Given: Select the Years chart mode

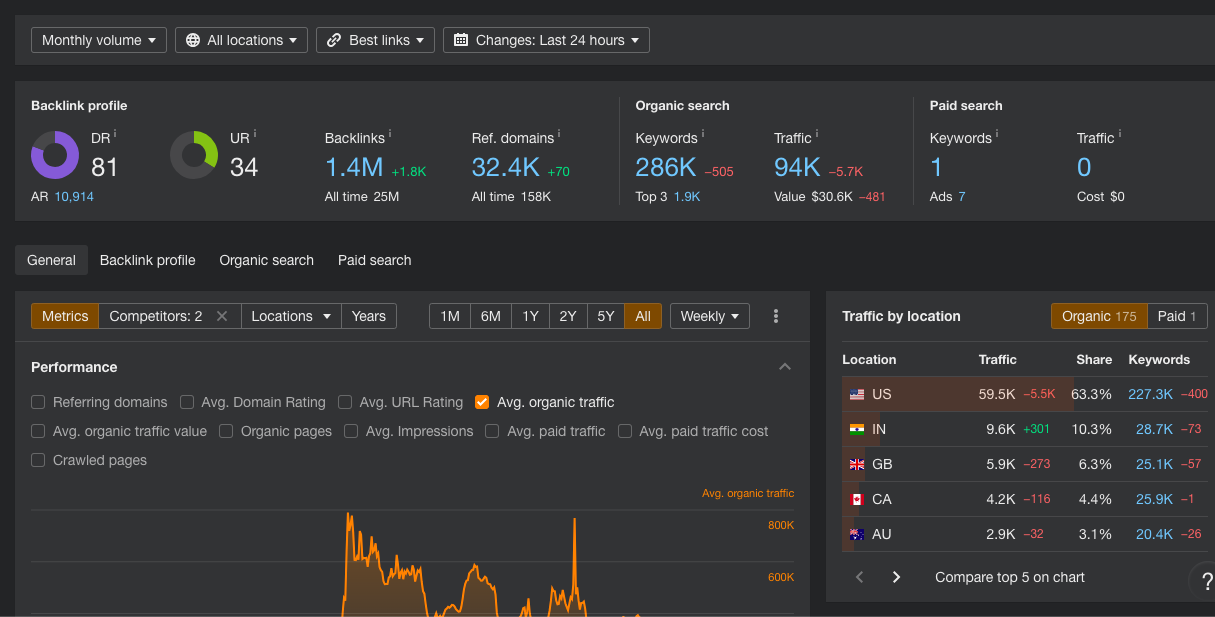Looking at the screenshot, I should click(369, 316).
